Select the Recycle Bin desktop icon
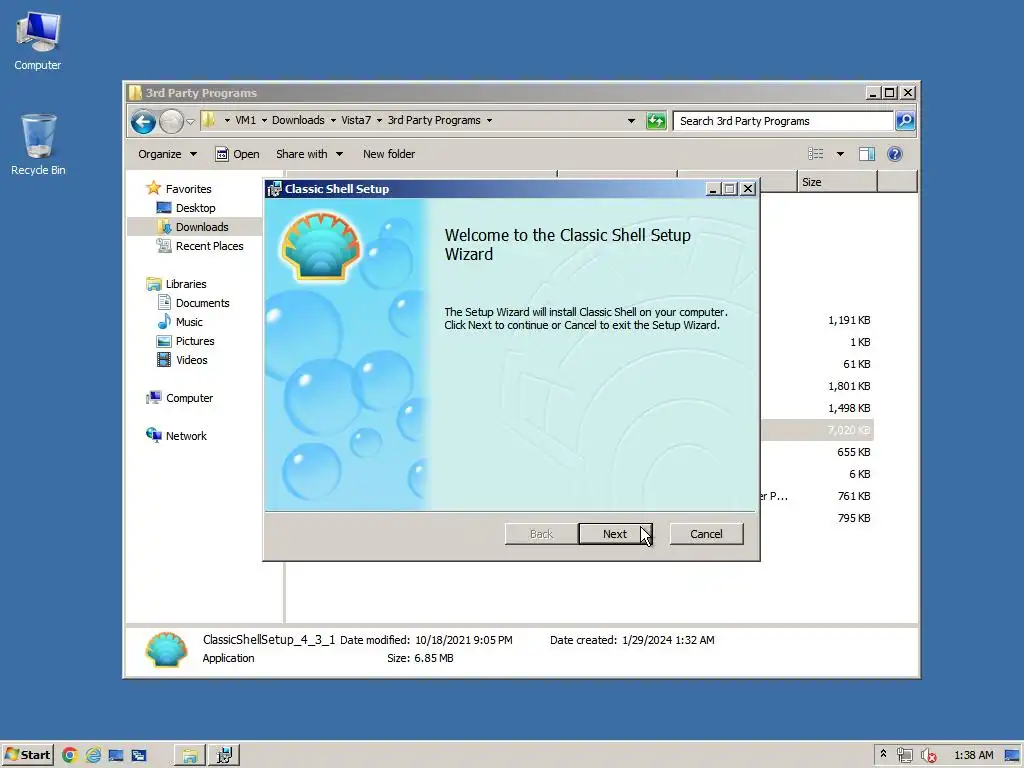 [x=38, y=144]
